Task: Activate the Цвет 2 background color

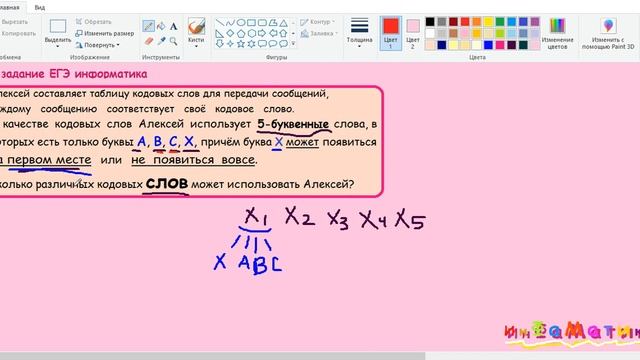Action: point(413,33)
